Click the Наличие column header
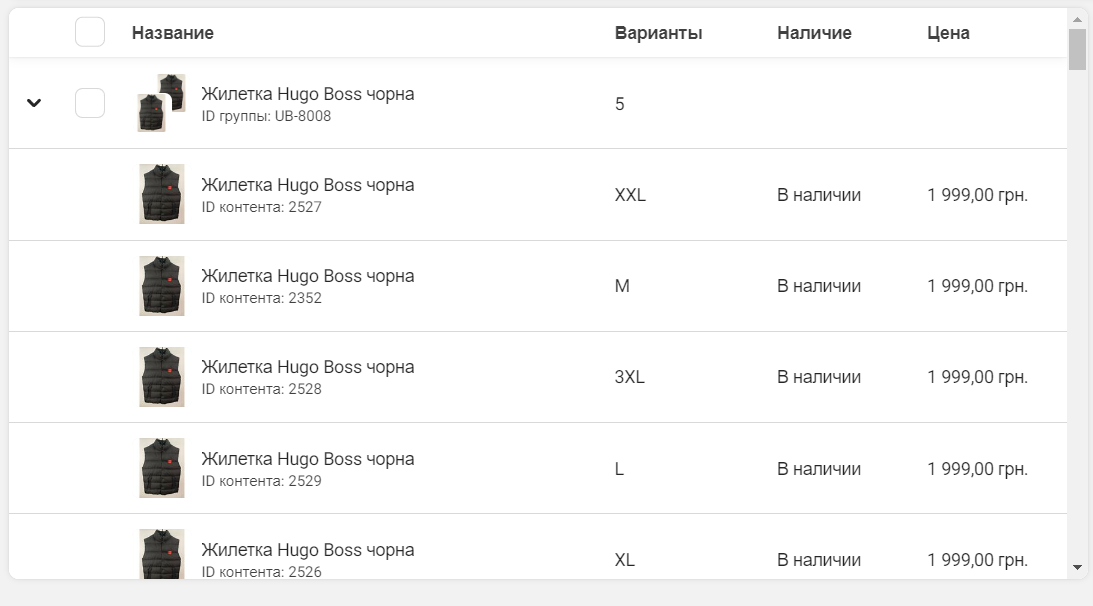The image size is (1093, 606). [814, 33]
